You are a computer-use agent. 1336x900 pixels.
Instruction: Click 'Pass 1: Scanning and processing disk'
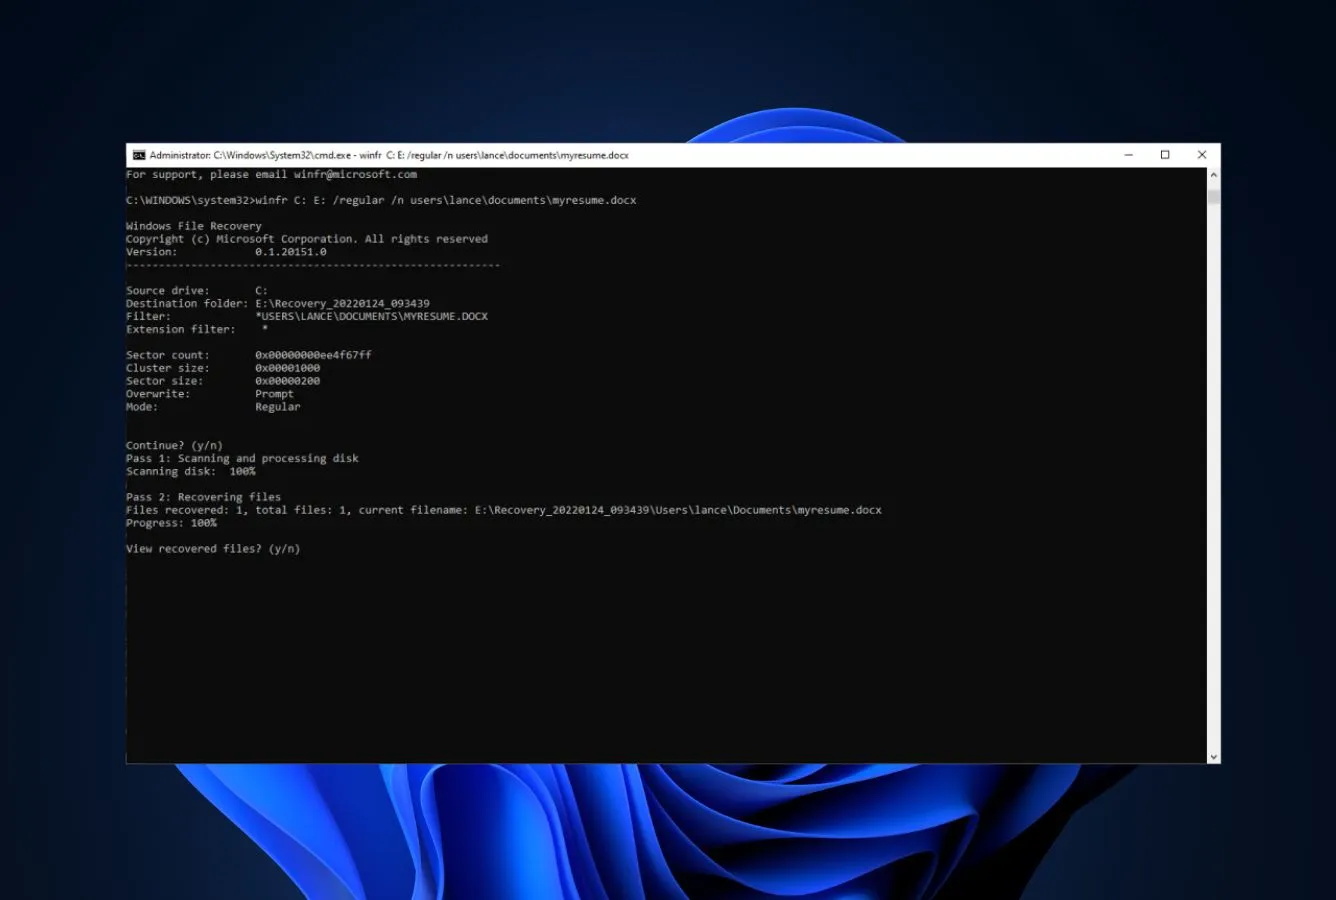click(242, 459)
